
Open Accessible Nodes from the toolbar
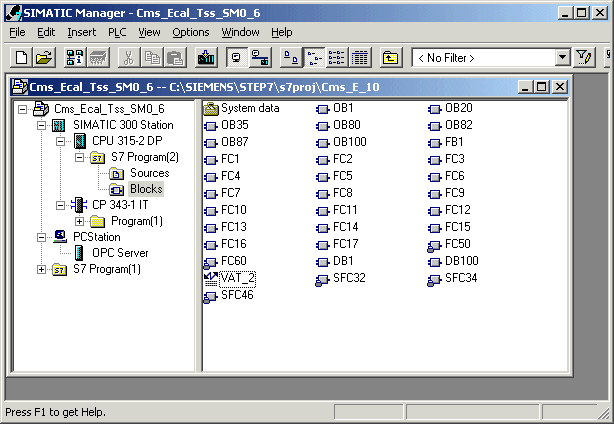pos(74,58)
